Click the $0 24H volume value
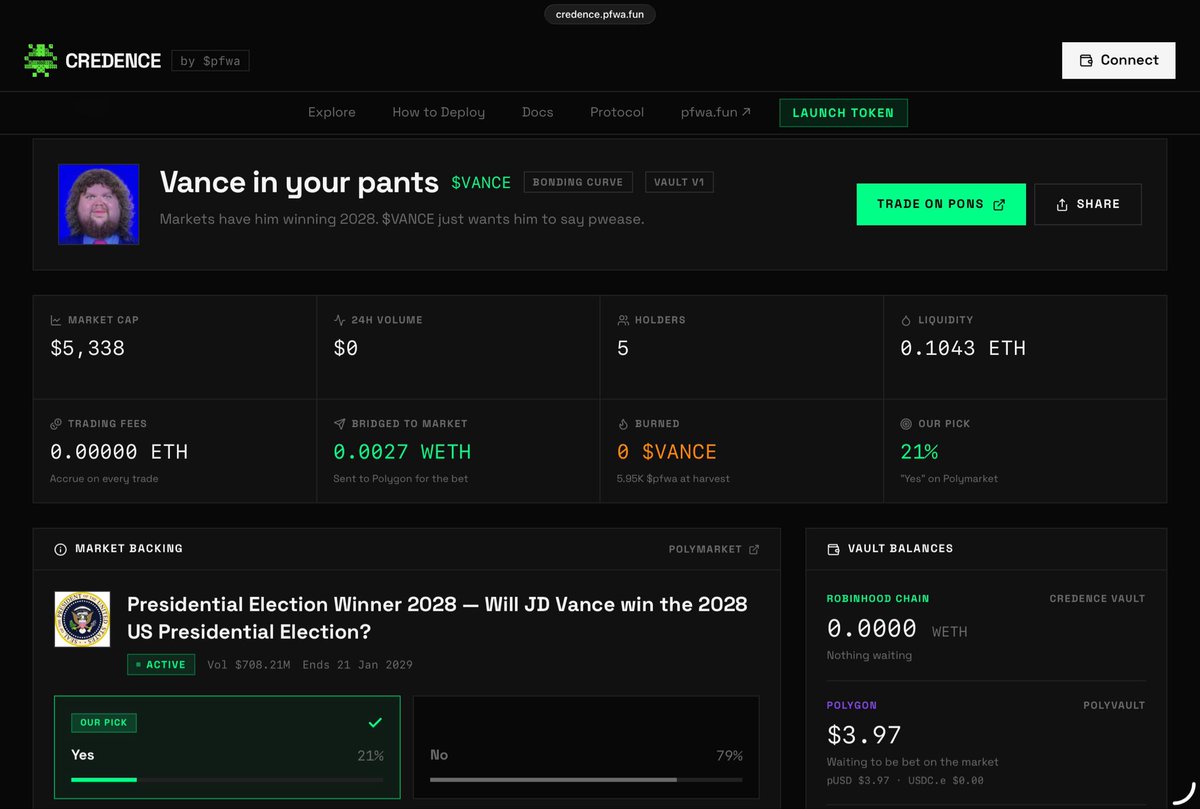The height and width of the screenshot is (809, 1200). pos(346,349)
